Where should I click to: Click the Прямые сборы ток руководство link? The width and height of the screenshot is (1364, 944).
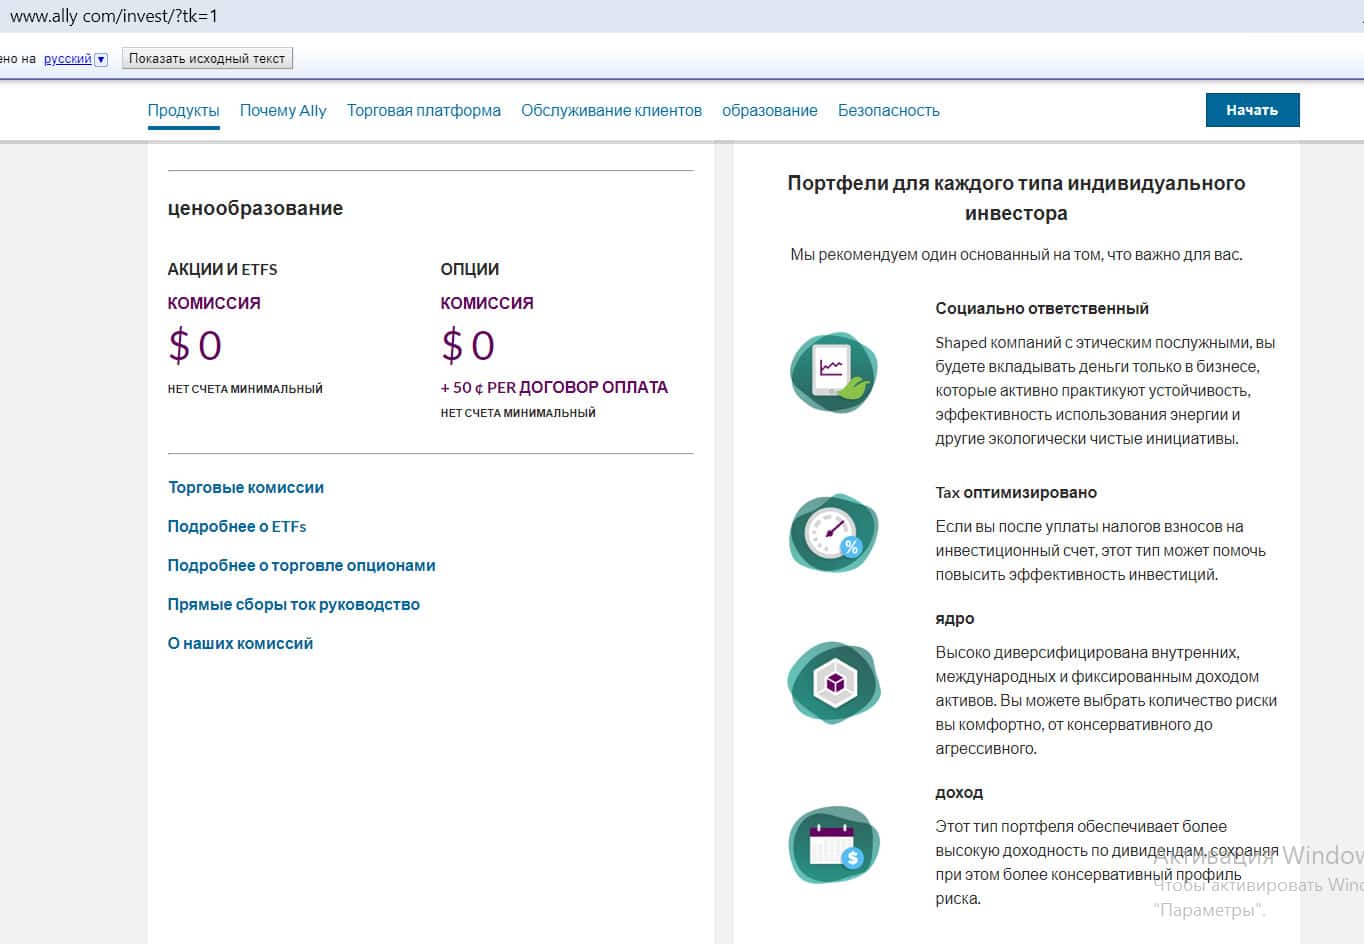[x=293, y=605]
